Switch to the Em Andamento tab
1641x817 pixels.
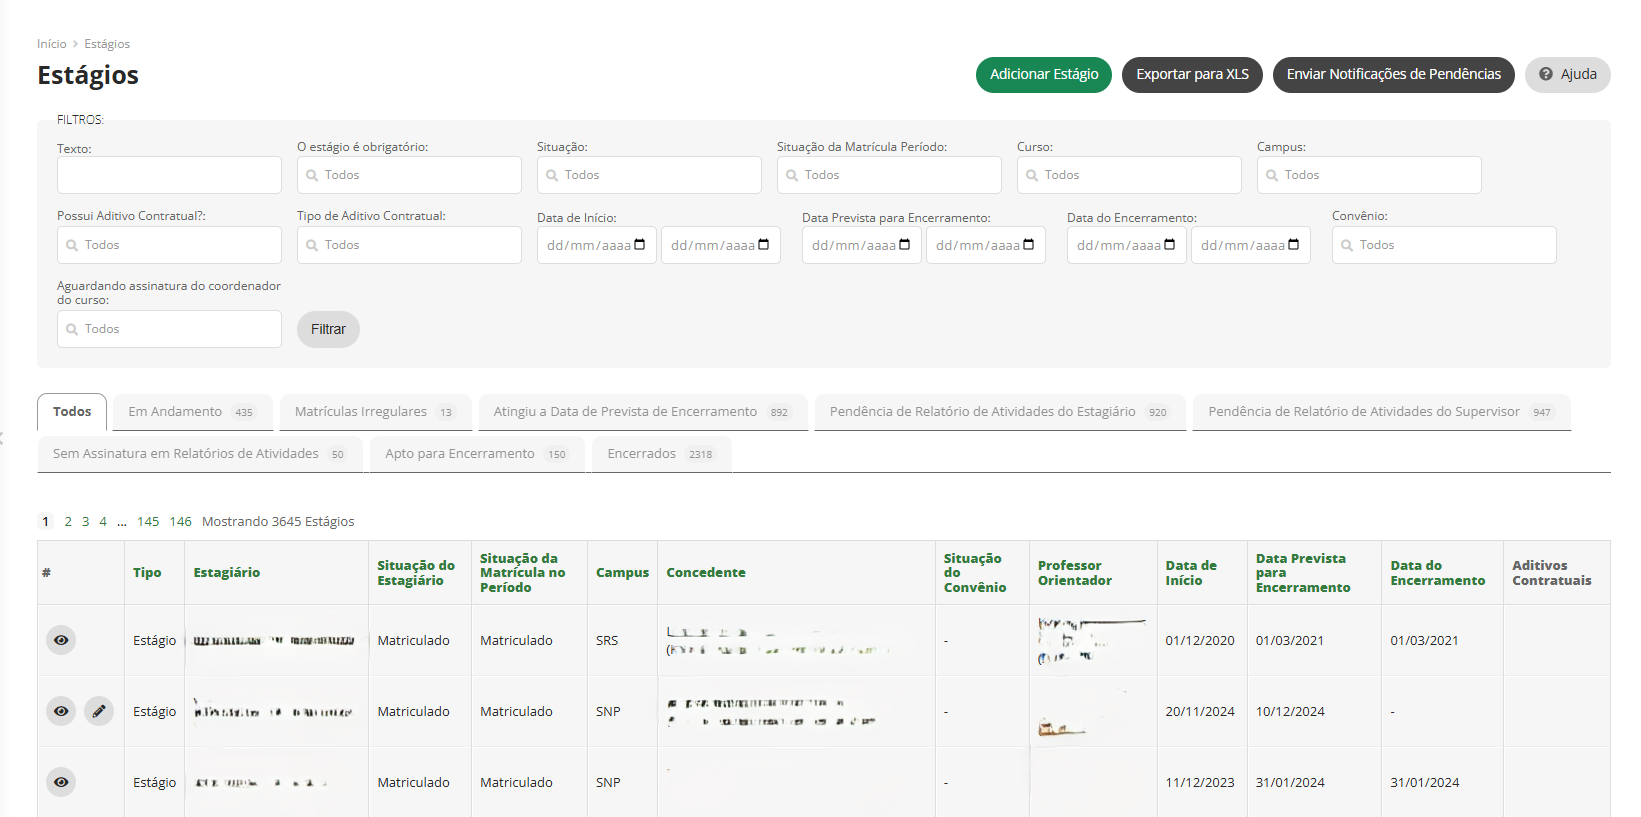(190, 412)
